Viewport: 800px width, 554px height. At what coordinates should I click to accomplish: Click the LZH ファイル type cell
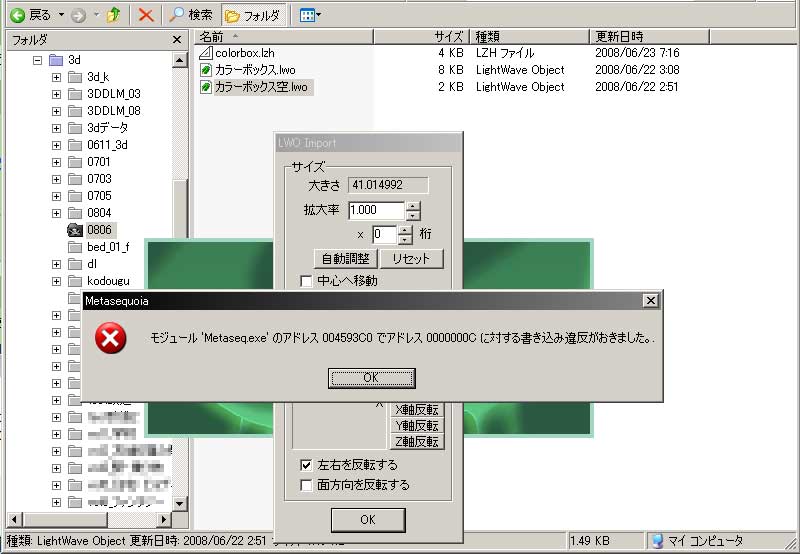(x=505, y=53)
